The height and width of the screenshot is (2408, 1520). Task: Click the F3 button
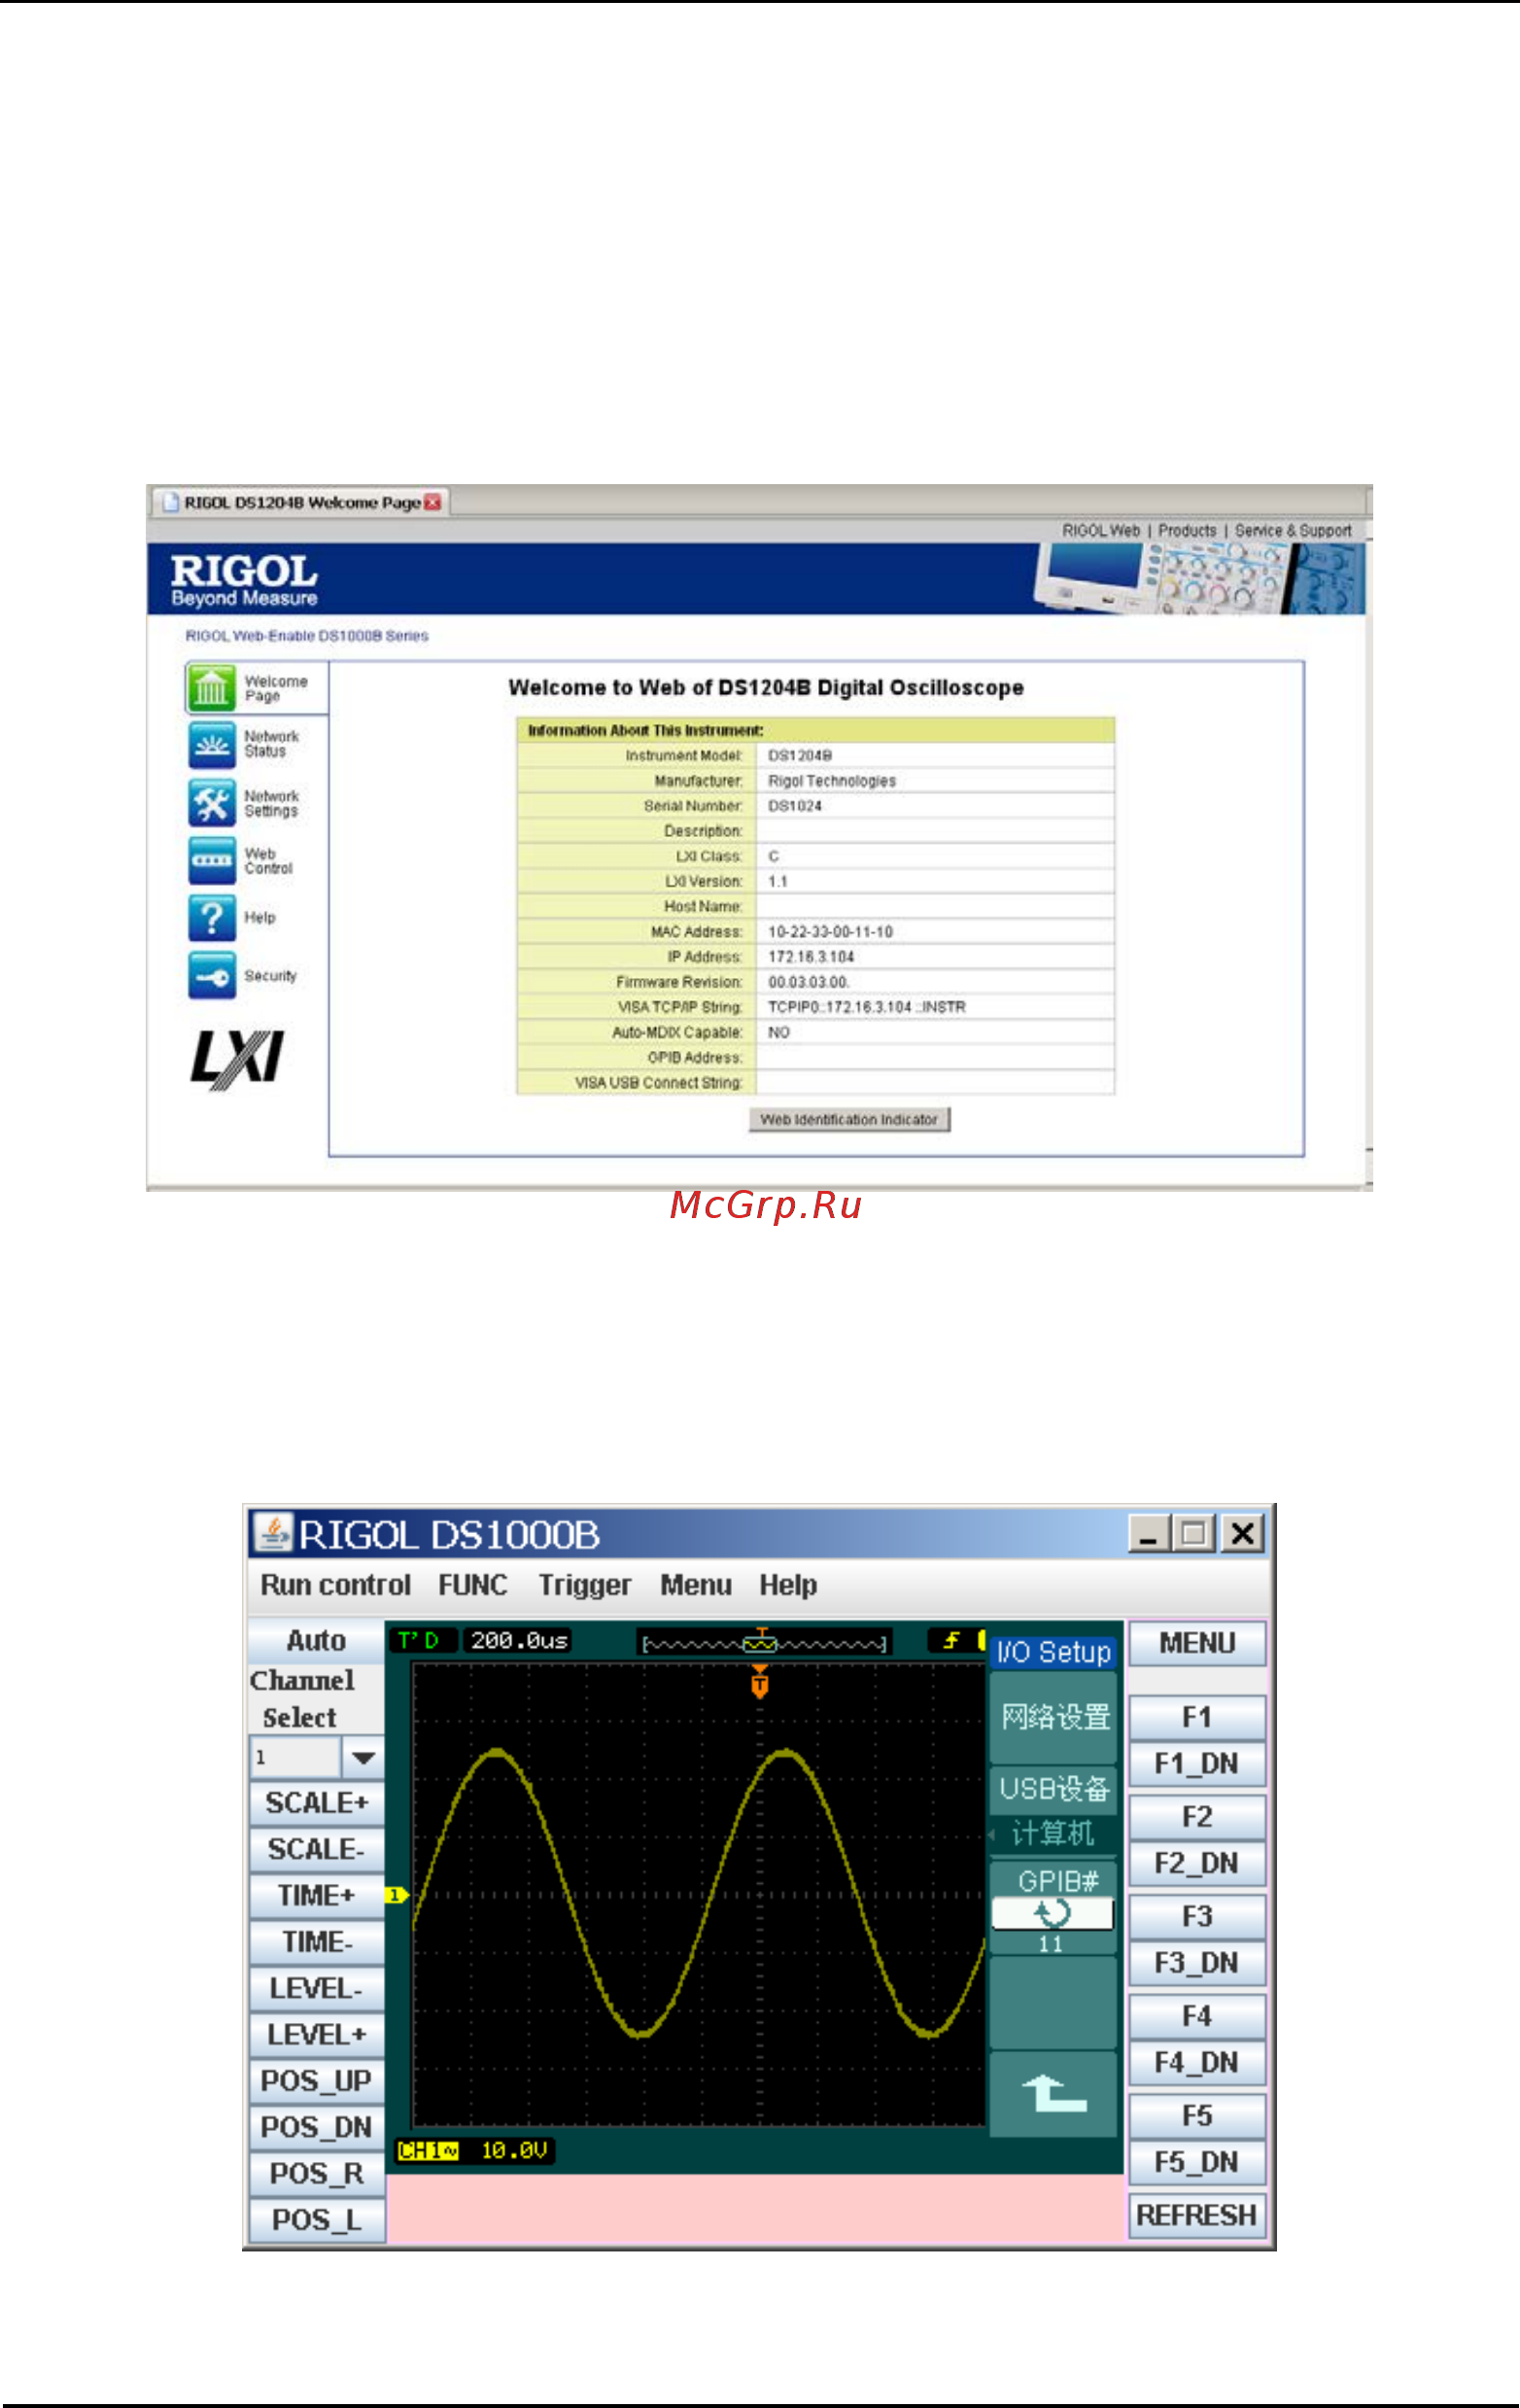coord(1197,1916)
